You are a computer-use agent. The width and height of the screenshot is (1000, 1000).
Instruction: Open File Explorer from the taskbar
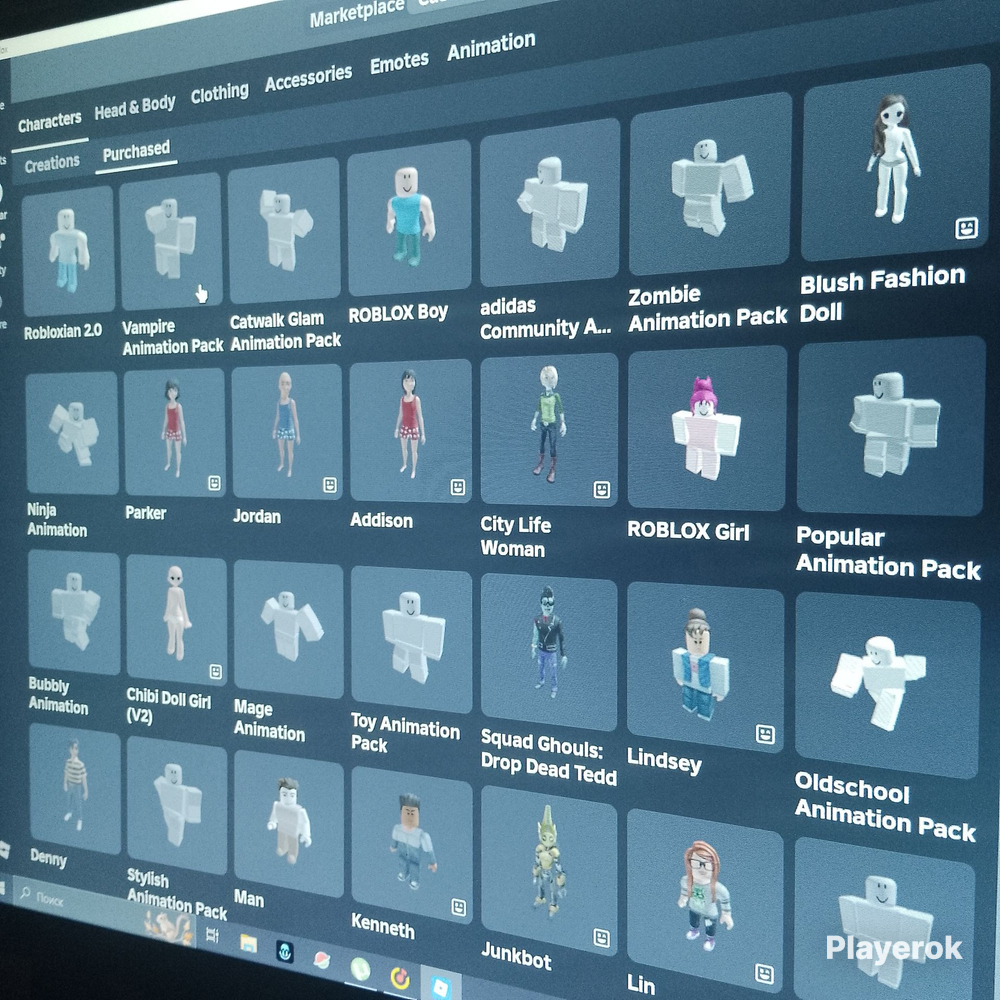click(248, 943)
